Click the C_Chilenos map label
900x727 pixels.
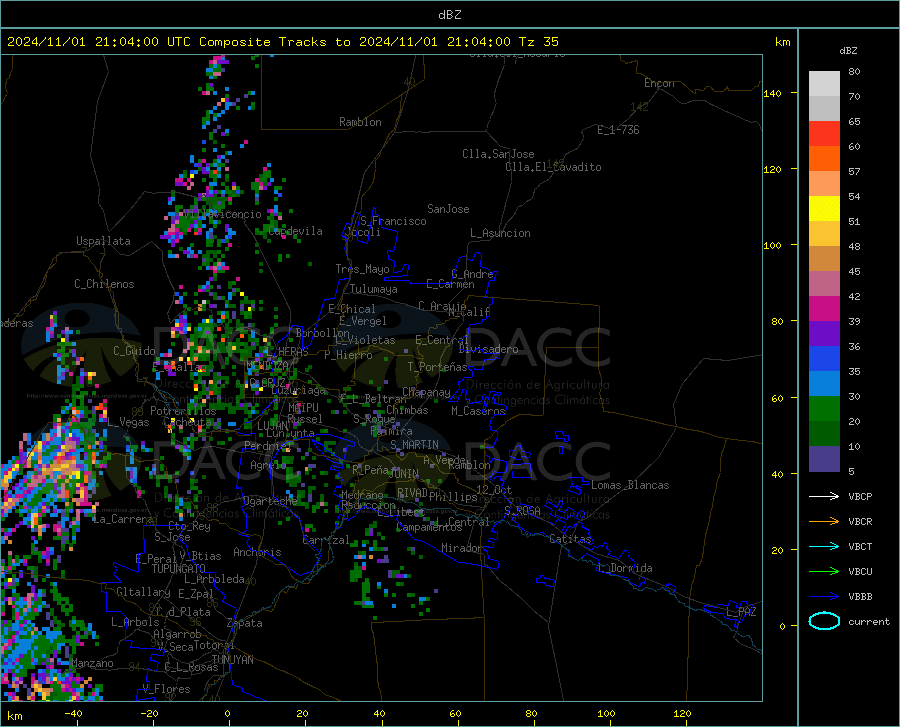104,284
